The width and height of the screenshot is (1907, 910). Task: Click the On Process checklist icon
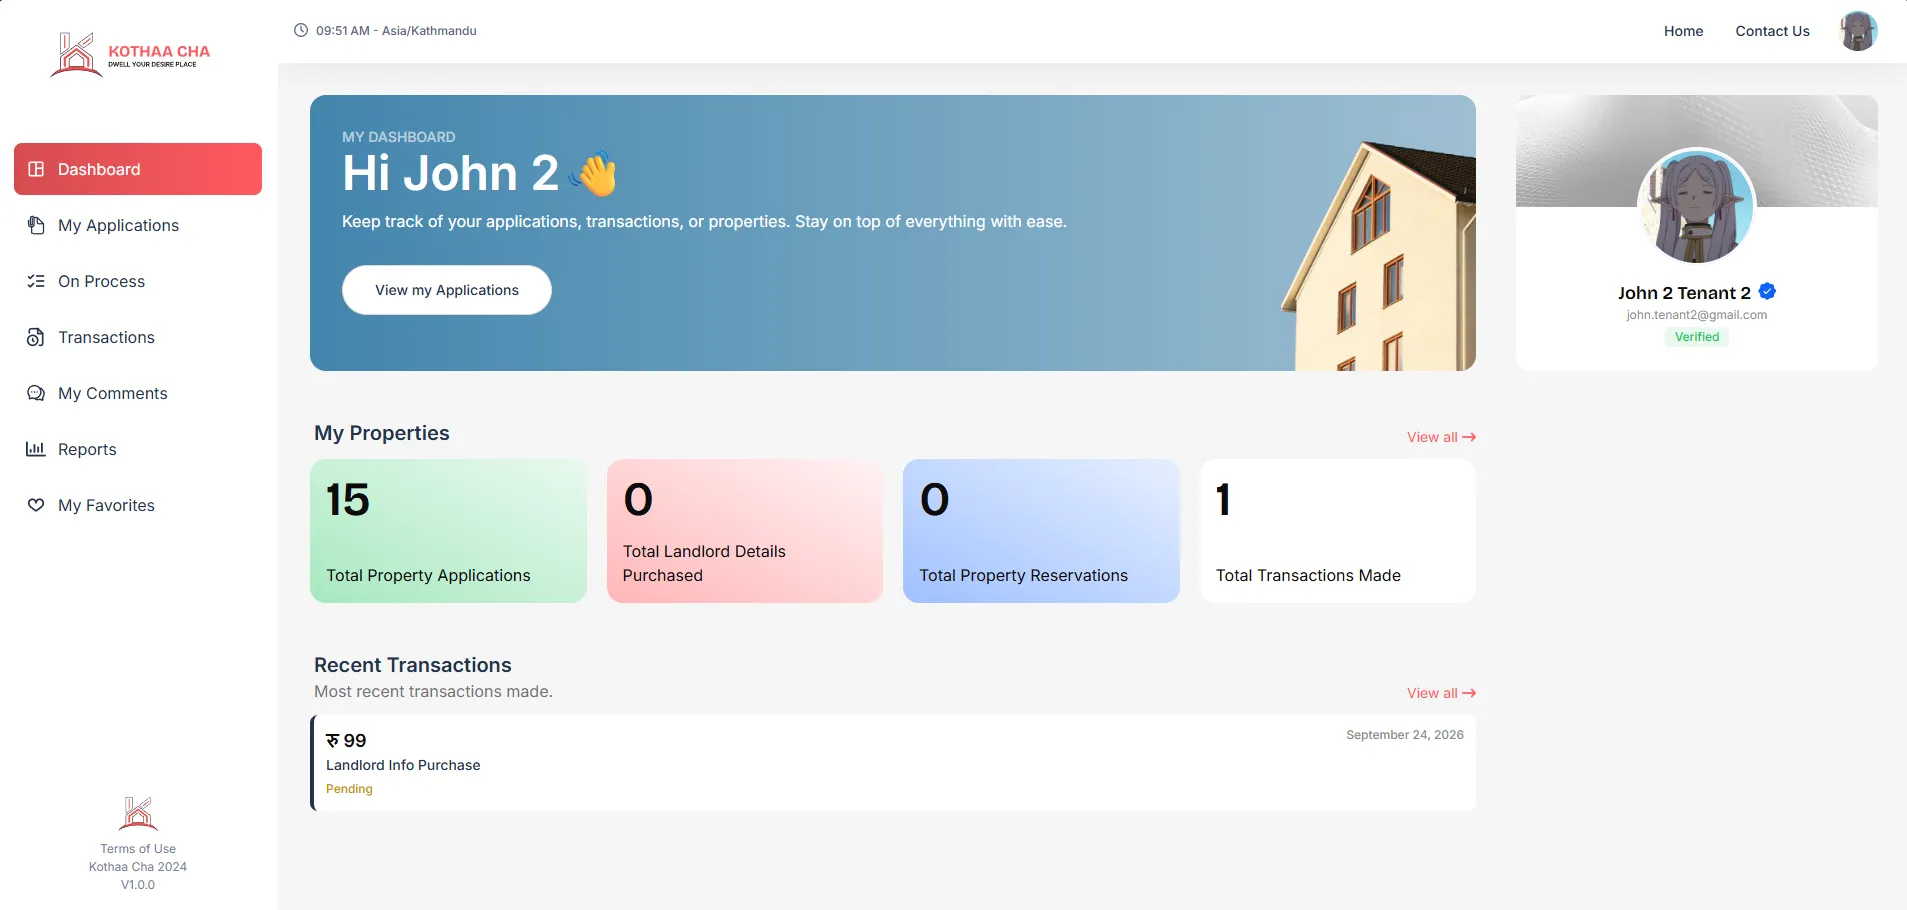[36, 281]
